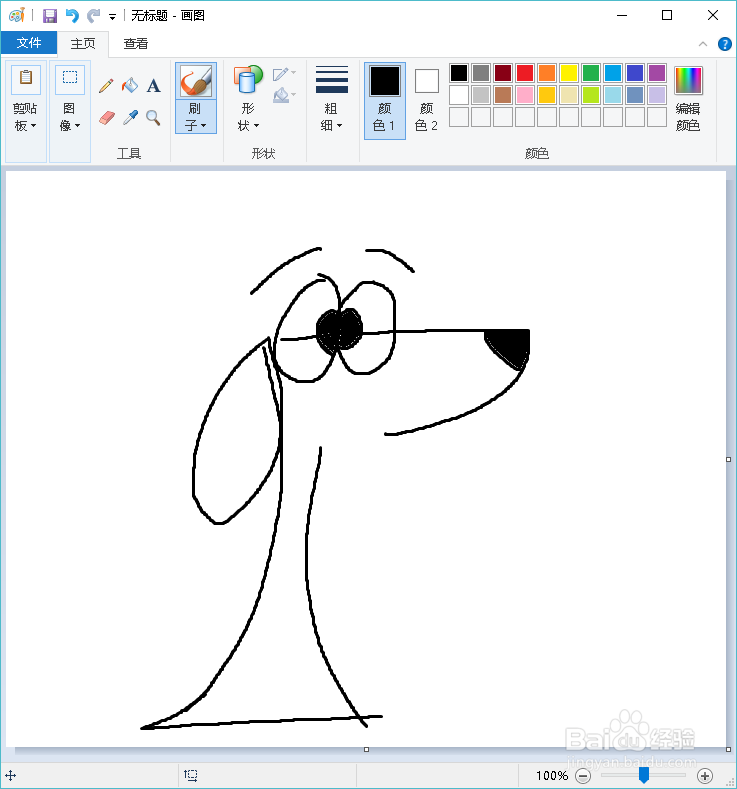Click the Brushes tool icon
Screen dimensions: 737x789
pyautogui.click(x=196, y=81)
